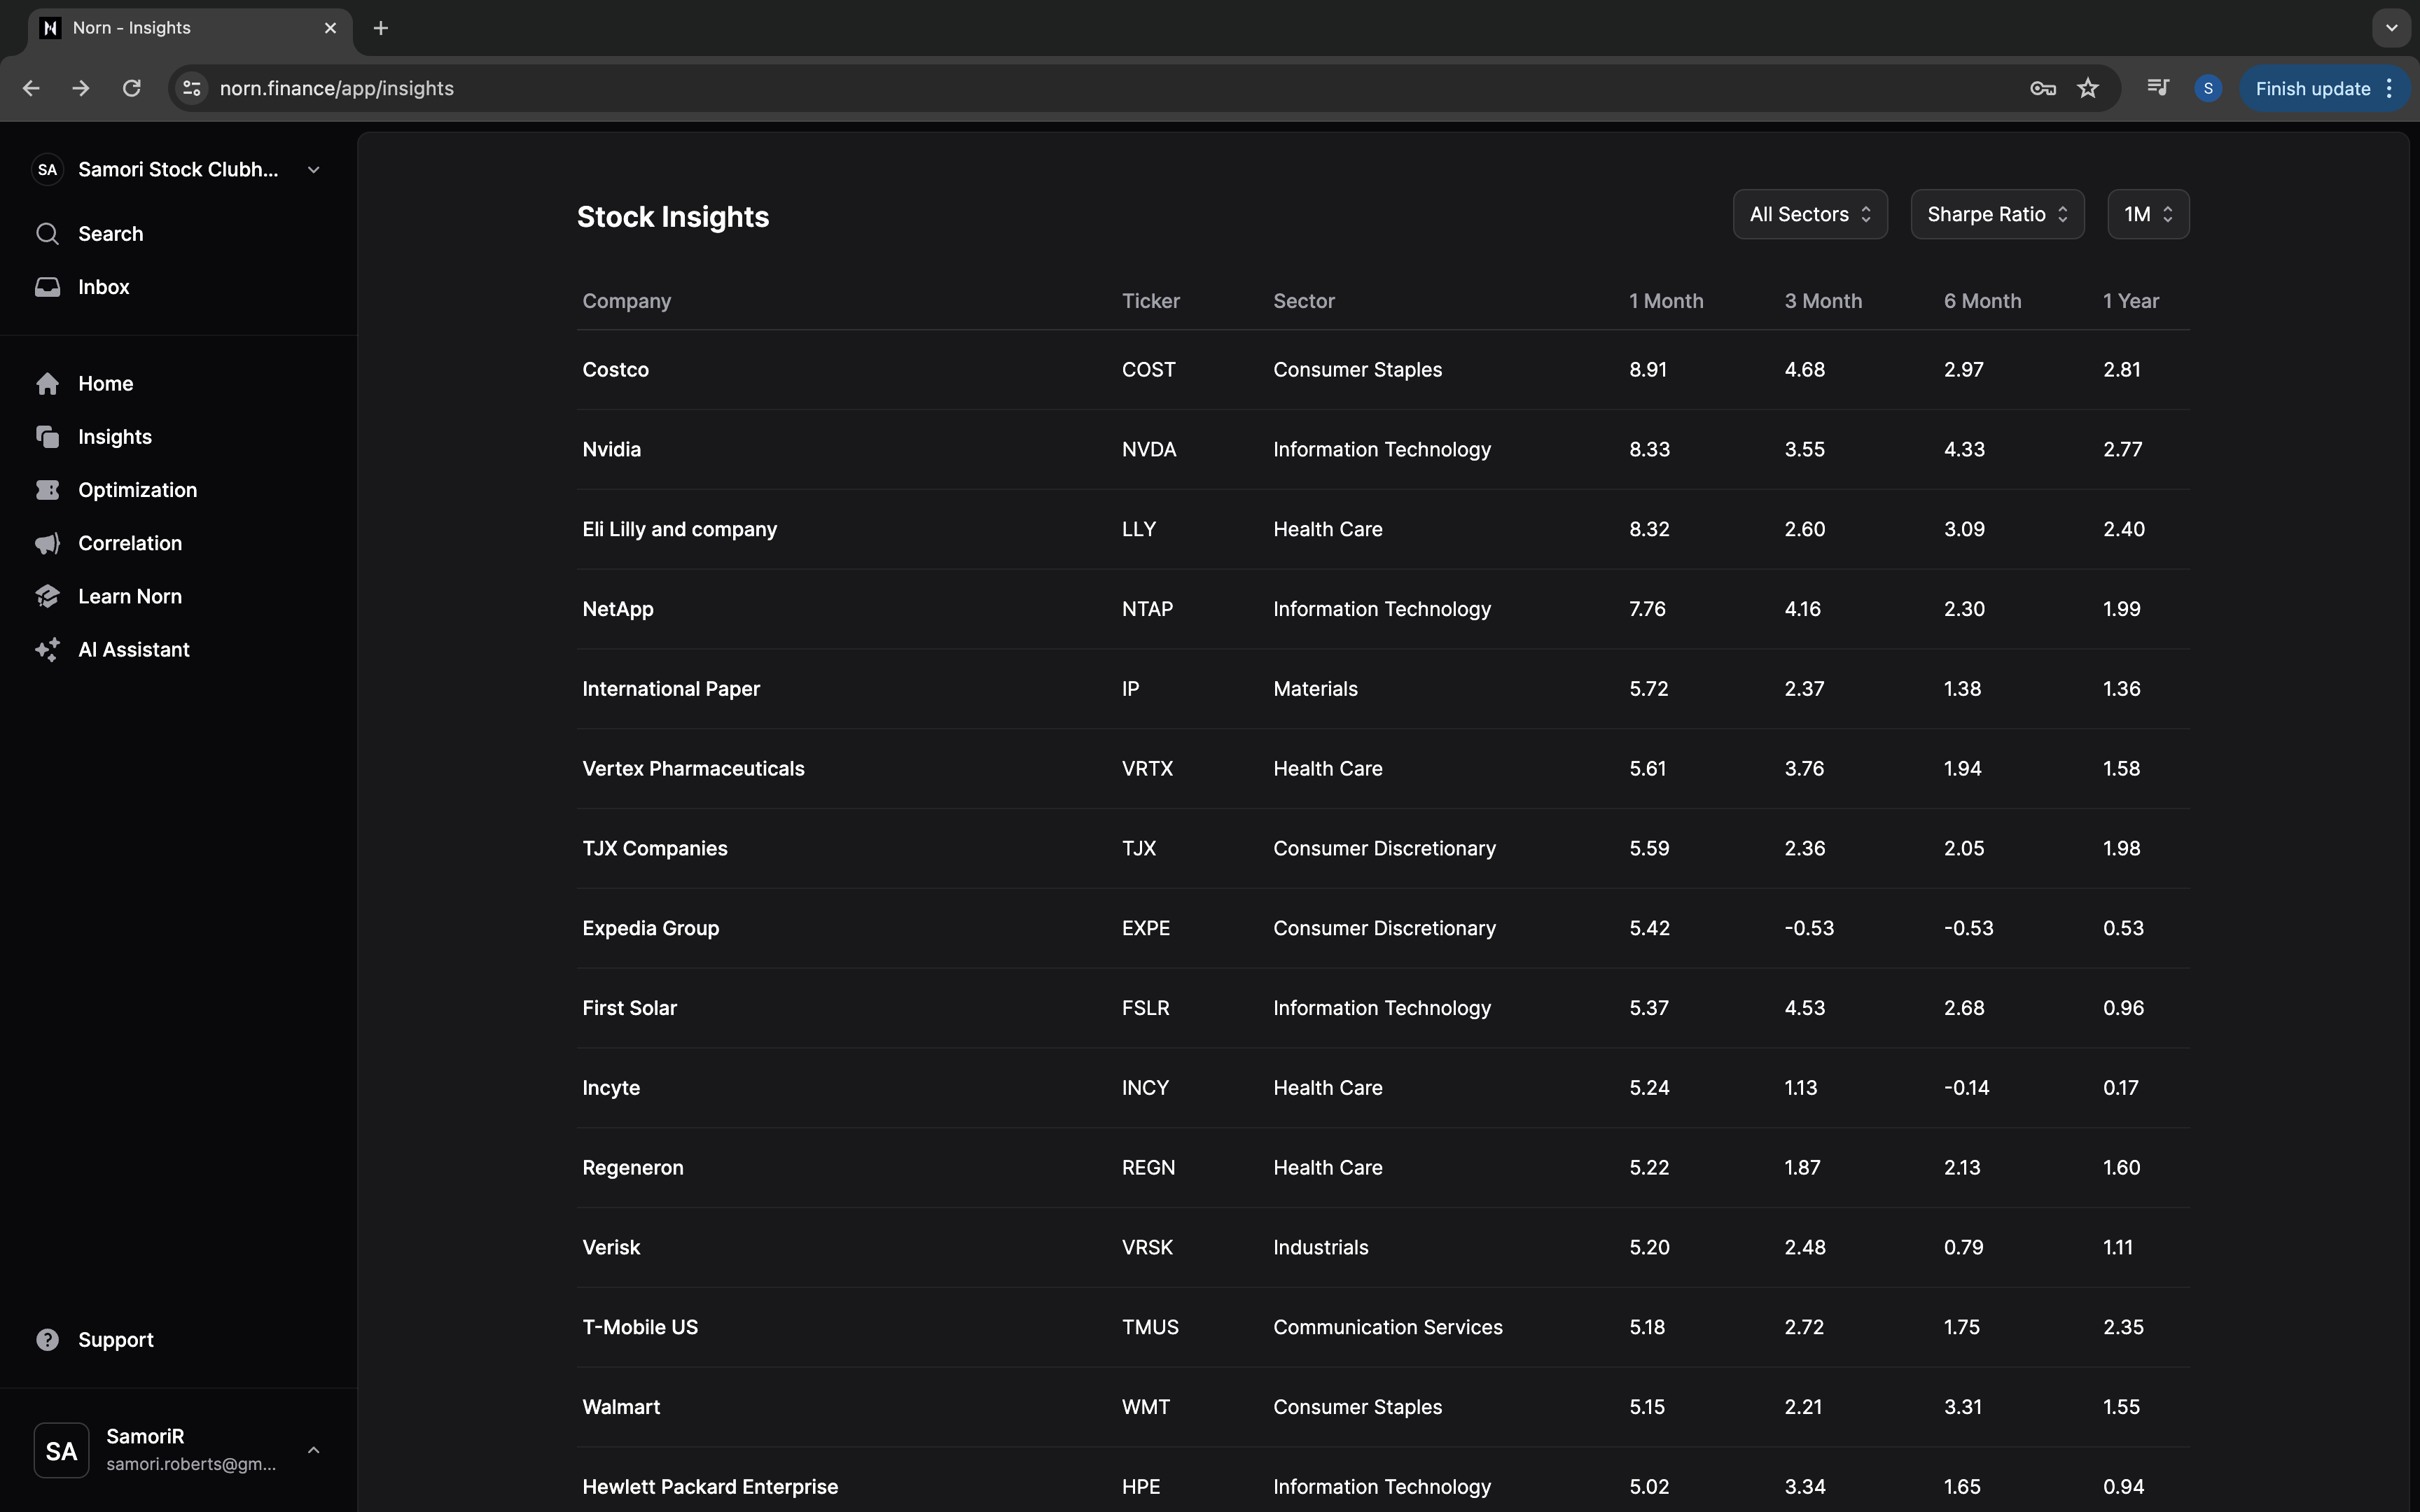
Task: Click the Learn Norn graduation cap icon
Action: 47,596
